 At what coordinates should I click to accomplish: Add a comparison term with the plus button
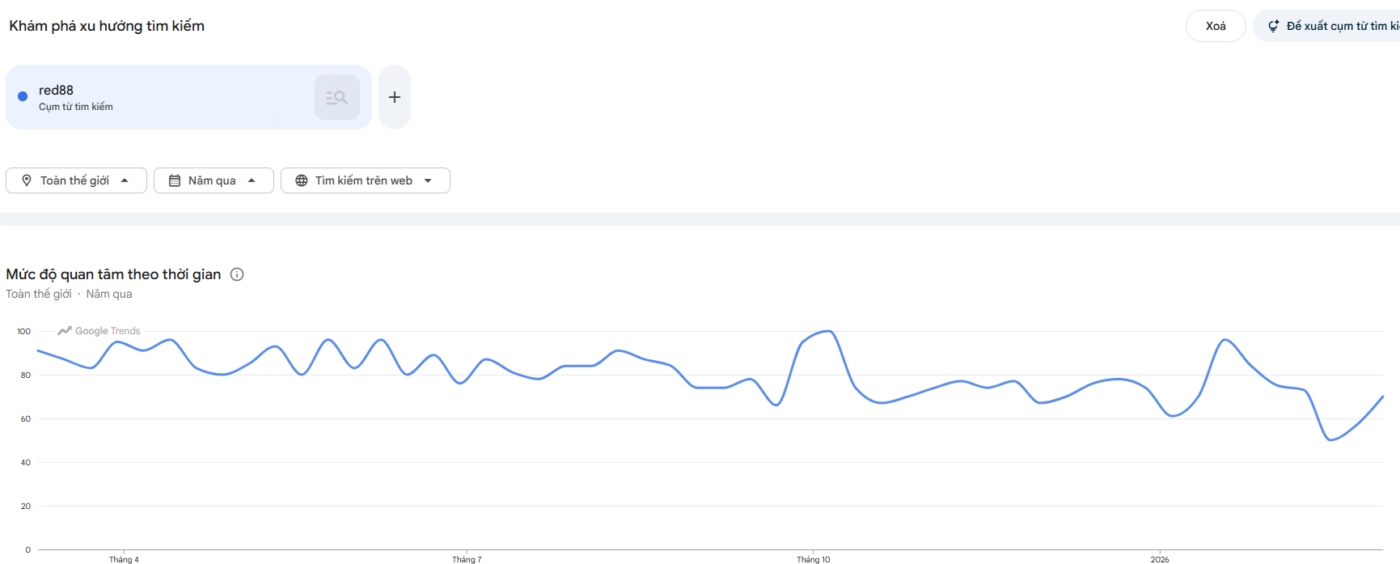(x=394, y=97)
